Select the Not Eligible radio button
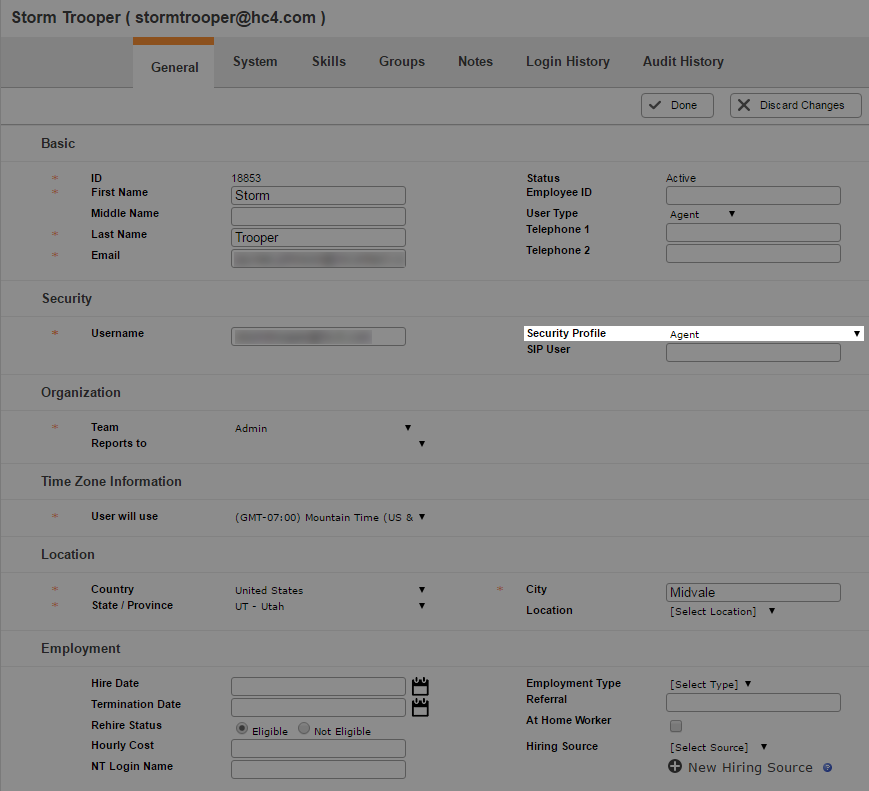The height and width of the screenshot is (791, 869). click(x=304, y=729)
